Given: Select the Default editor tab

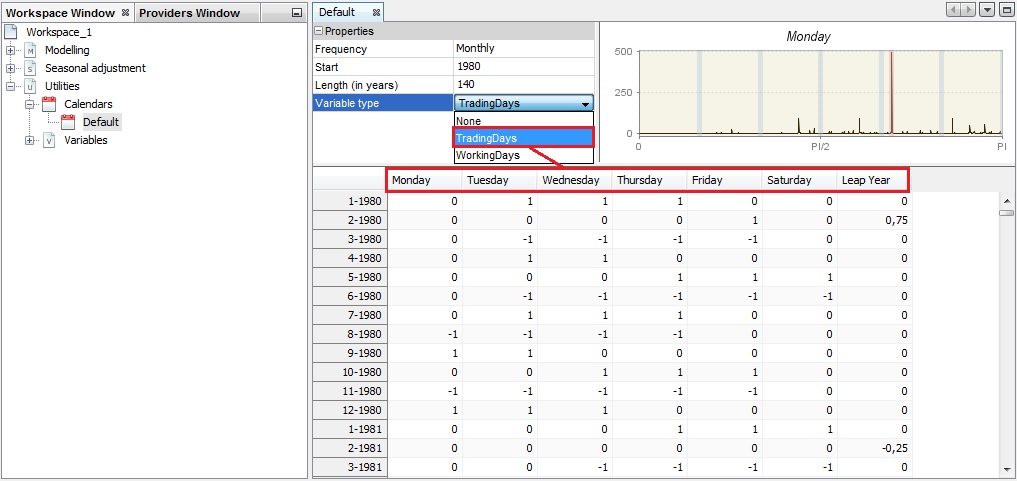Looking at the screenshot, I should [337, 12].
